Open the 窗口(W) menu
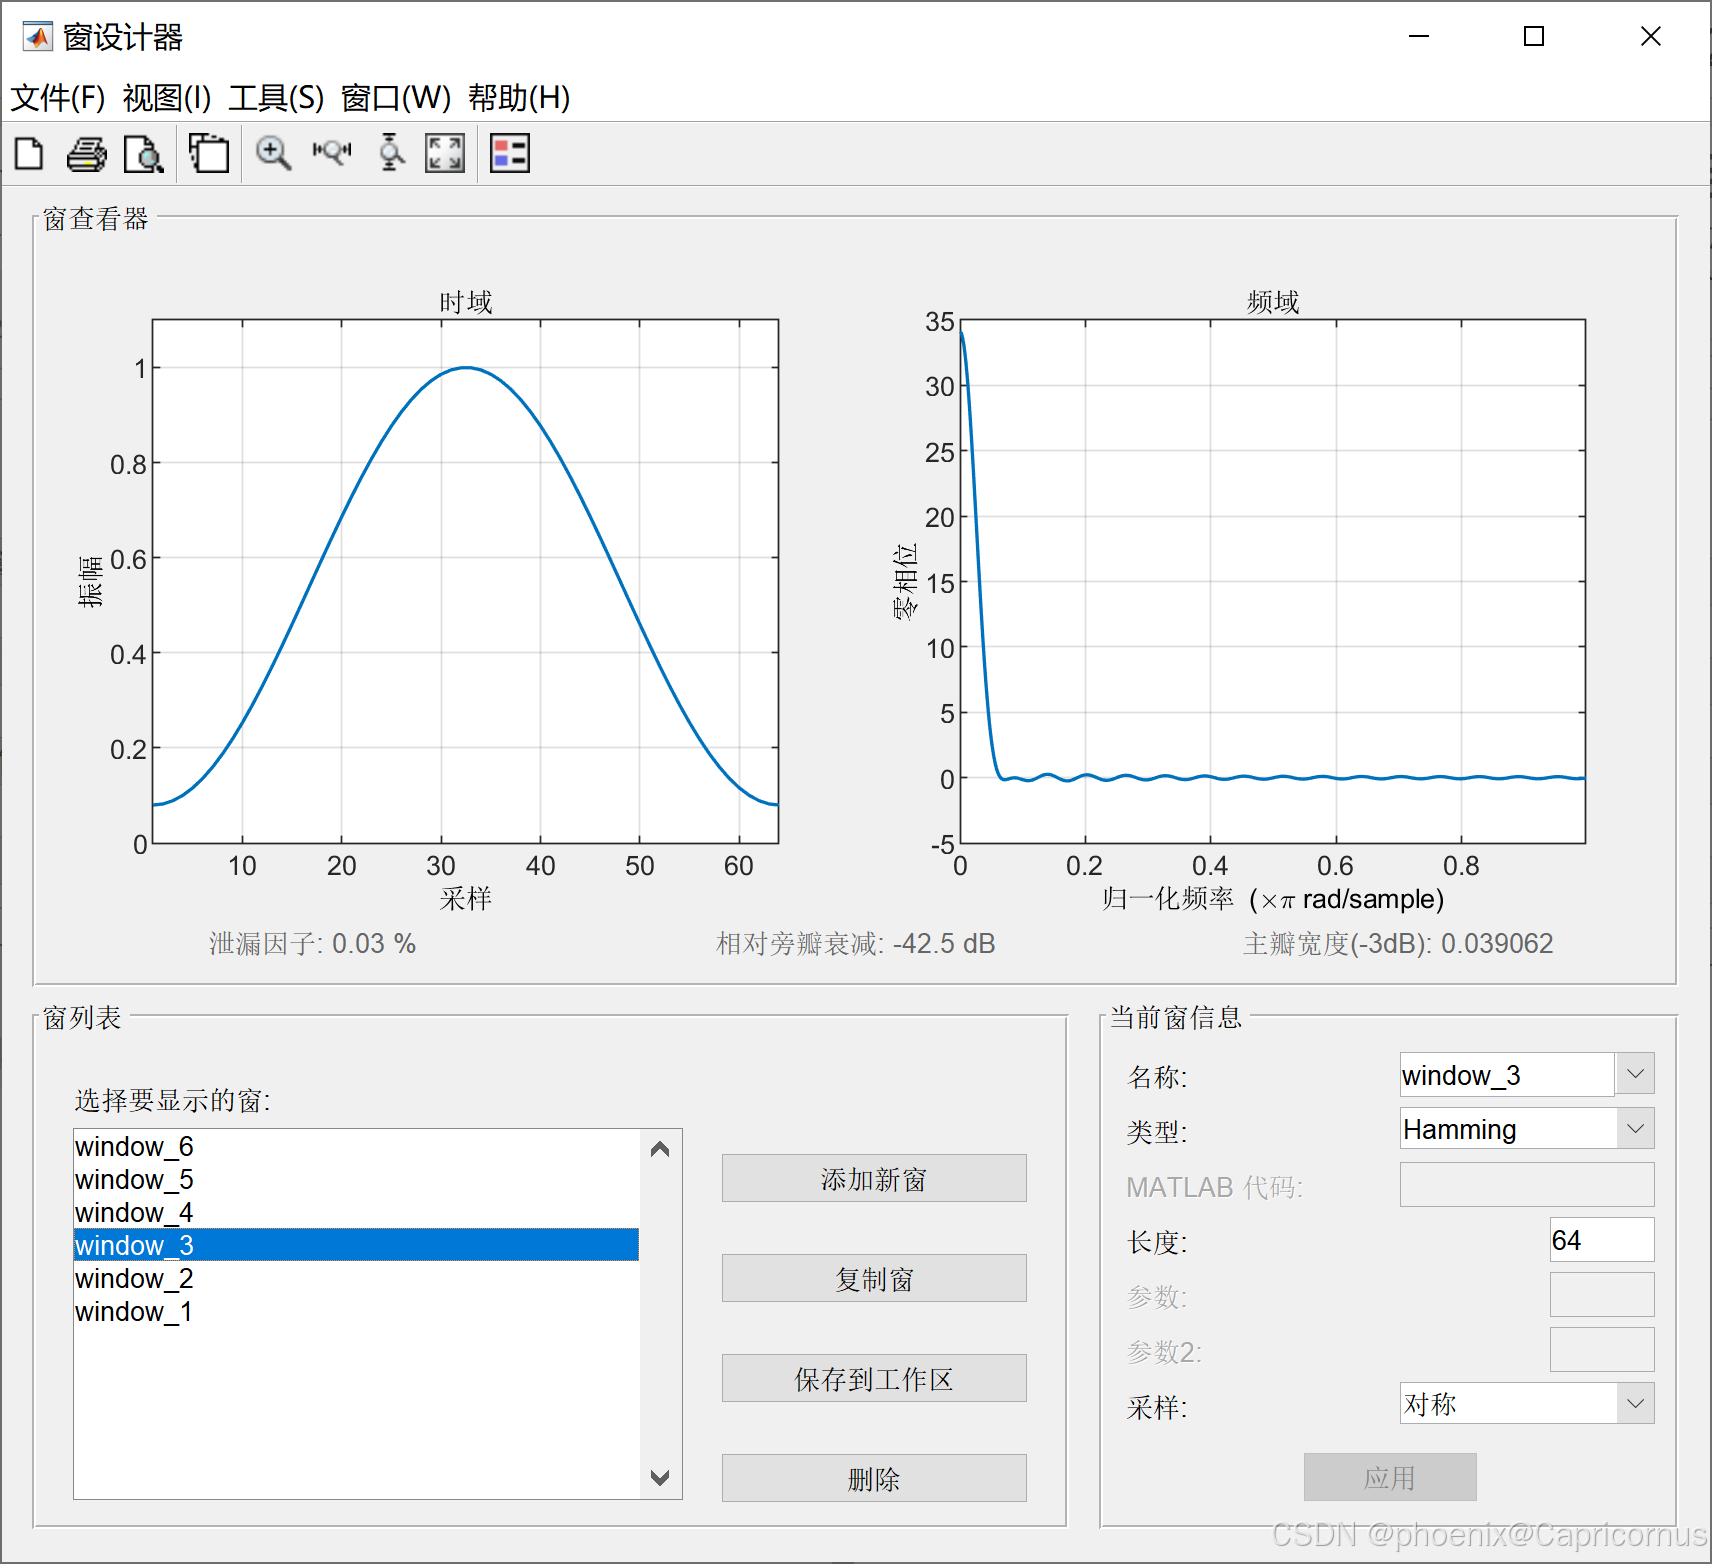This screenshot has width=1712, height=1564. point(396,98)
